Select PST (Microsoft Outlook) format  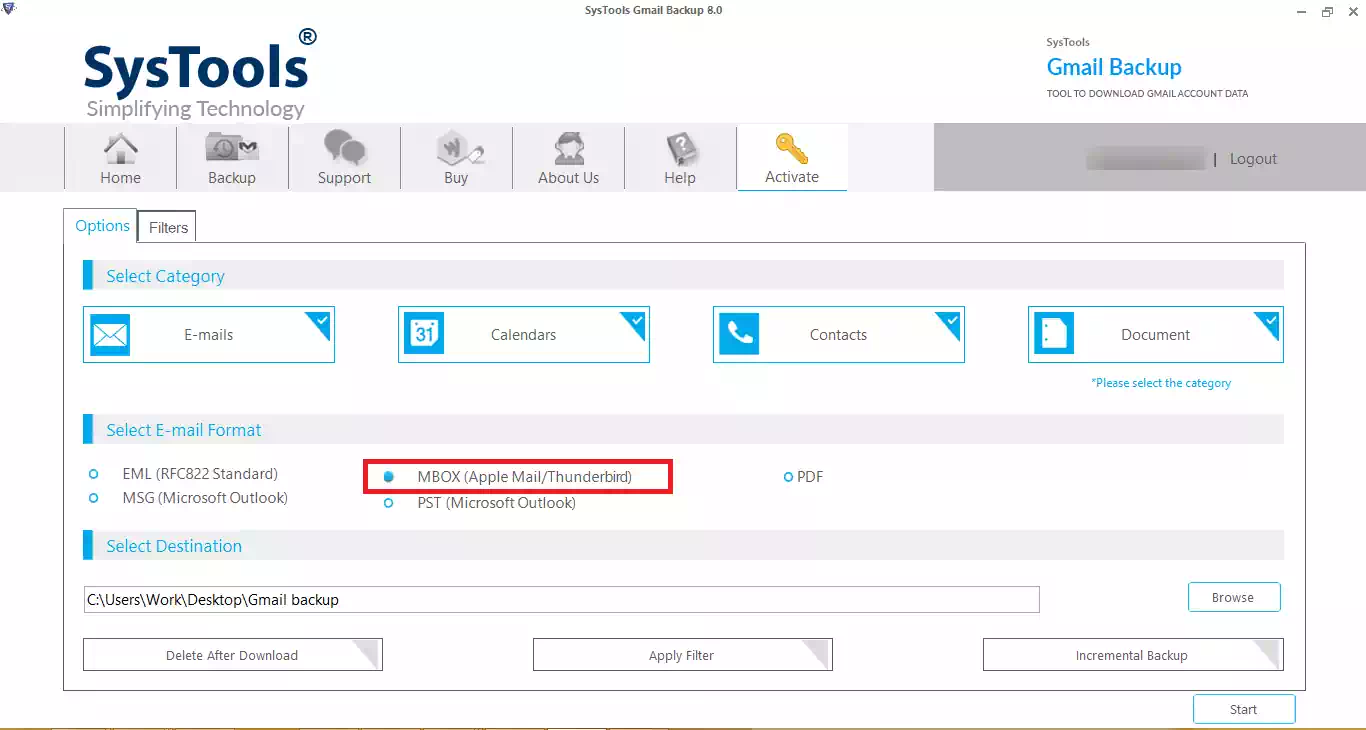(389, 503)
